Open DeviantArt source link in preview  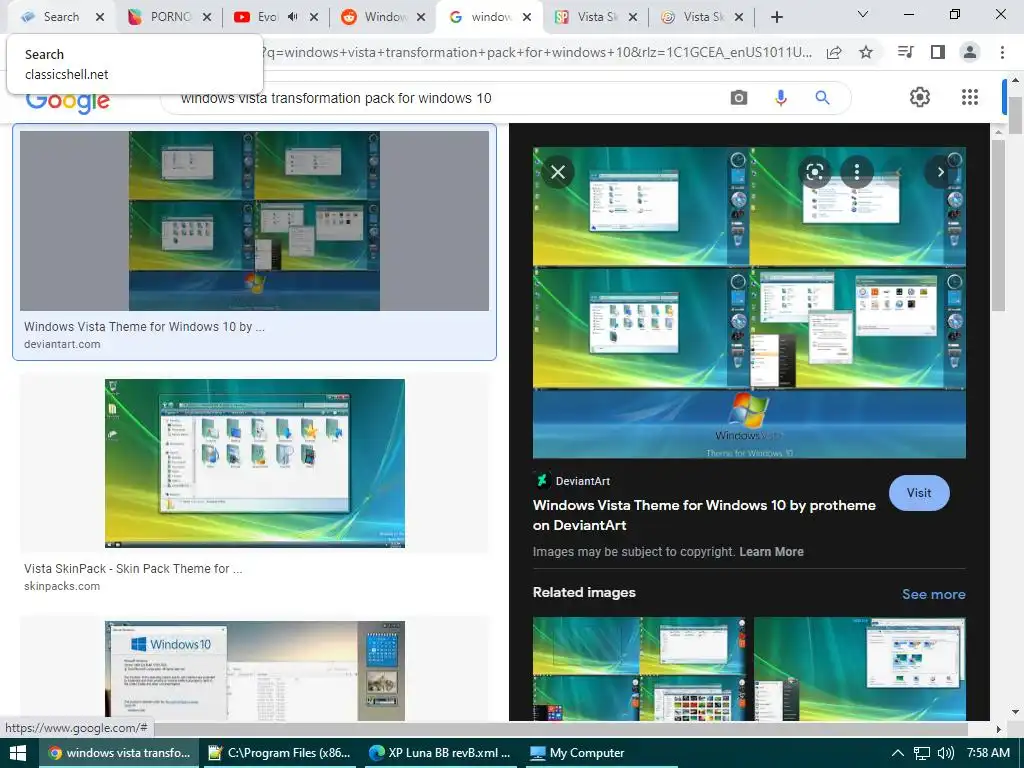[571, 481]
